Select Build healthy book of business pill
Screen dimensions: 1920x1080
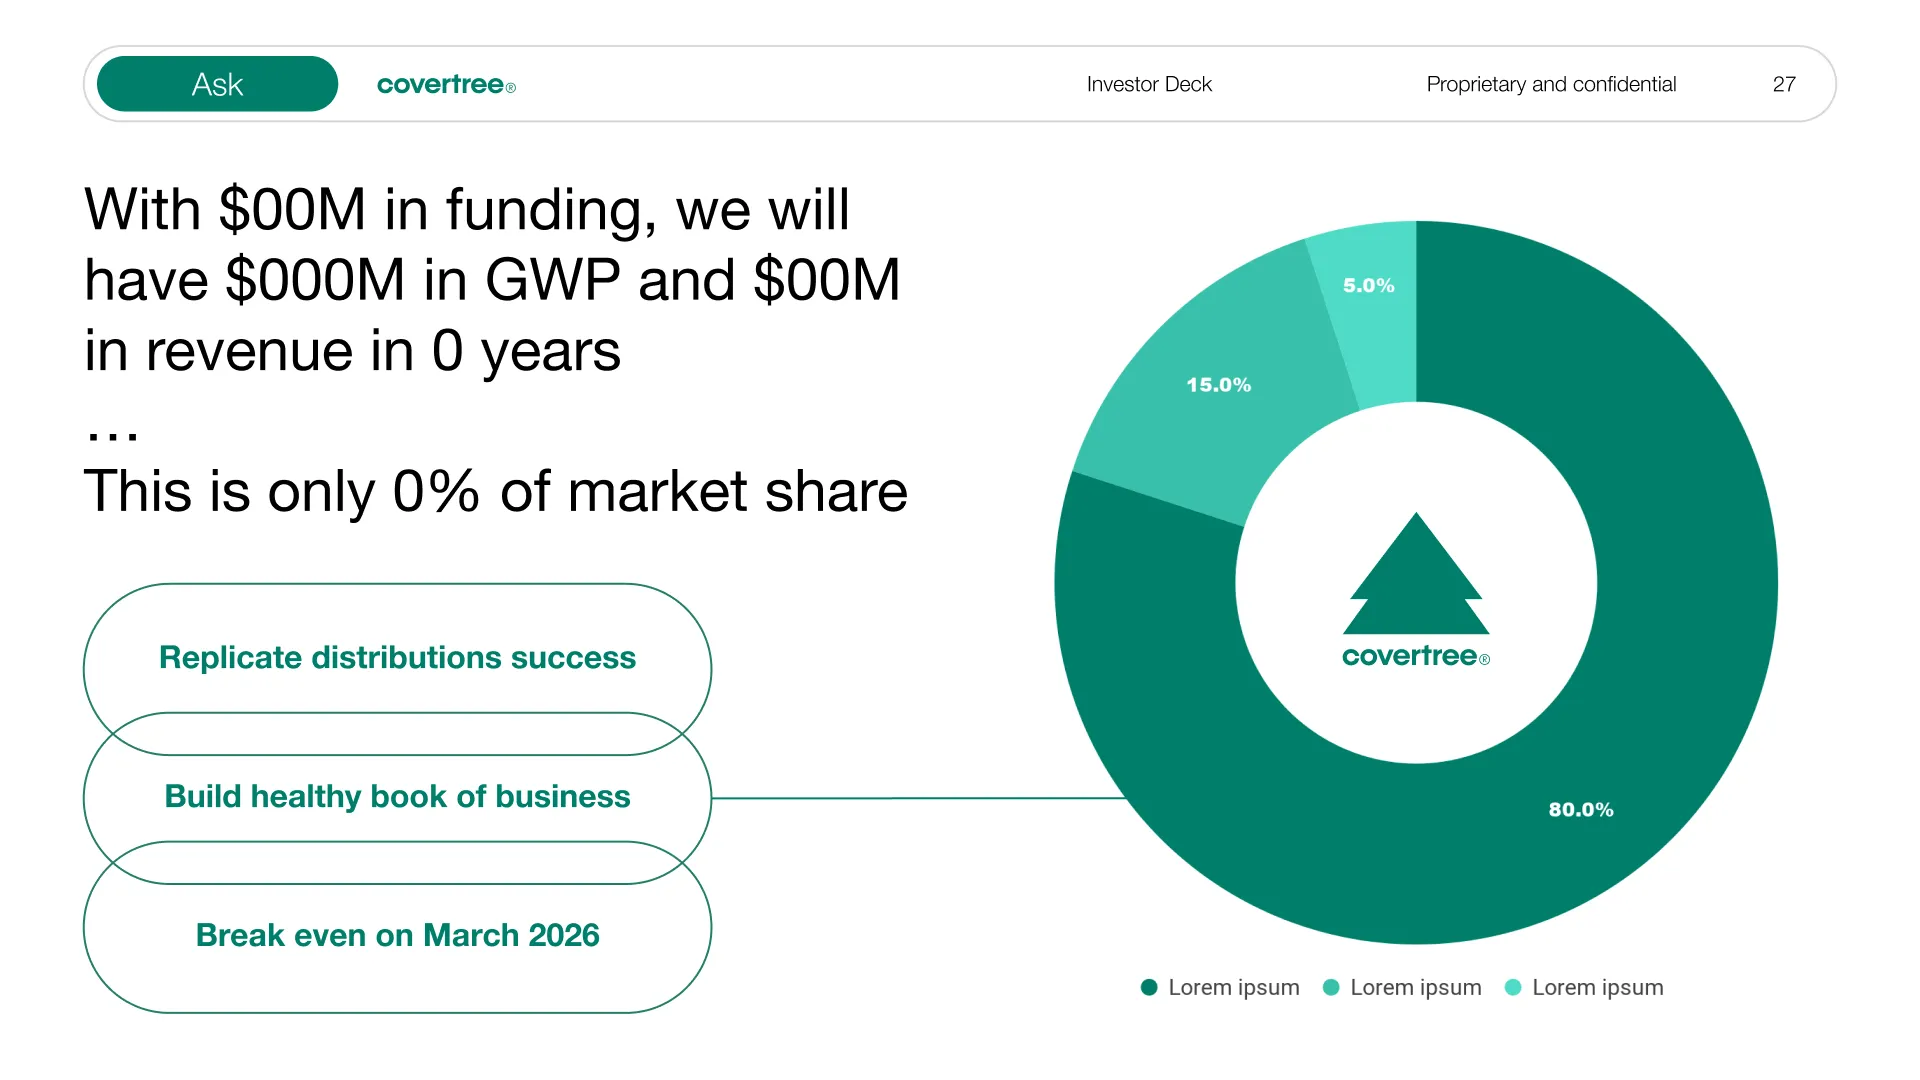397,797
